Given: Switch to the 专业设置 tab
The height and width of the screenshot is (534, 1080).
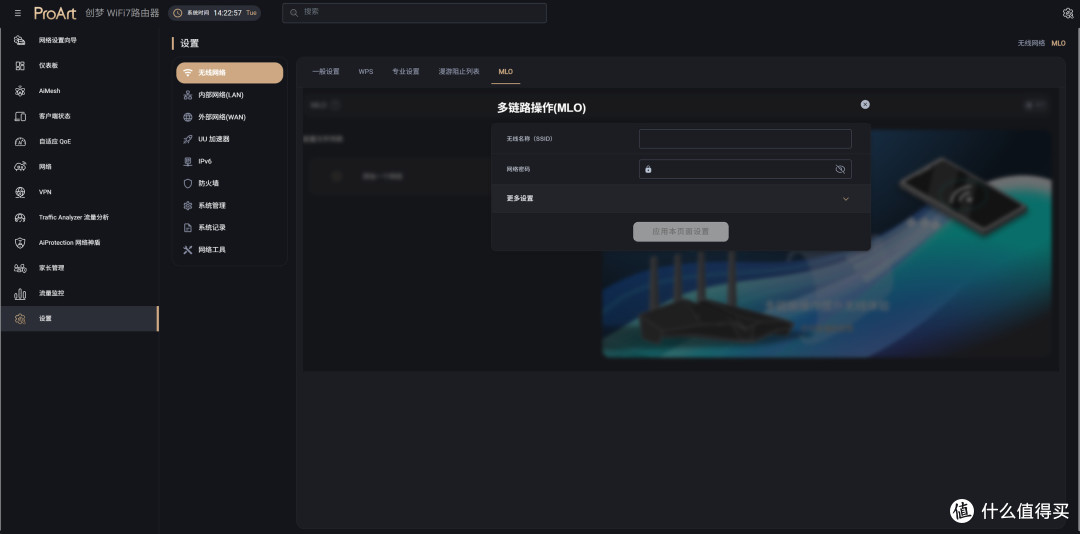Looking at the screenshot, I should (x=406, y=72).
